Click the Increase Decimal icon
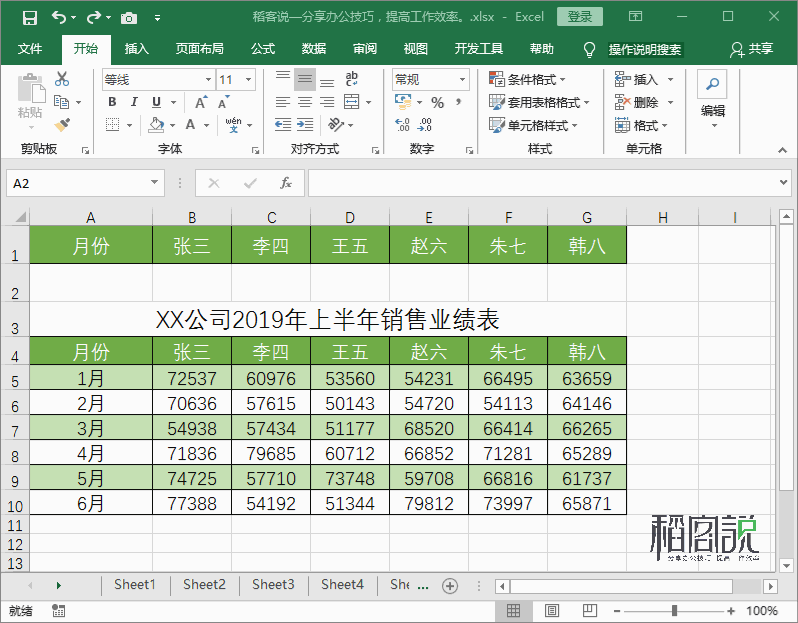798x623 pixels. tap(402, 125)
